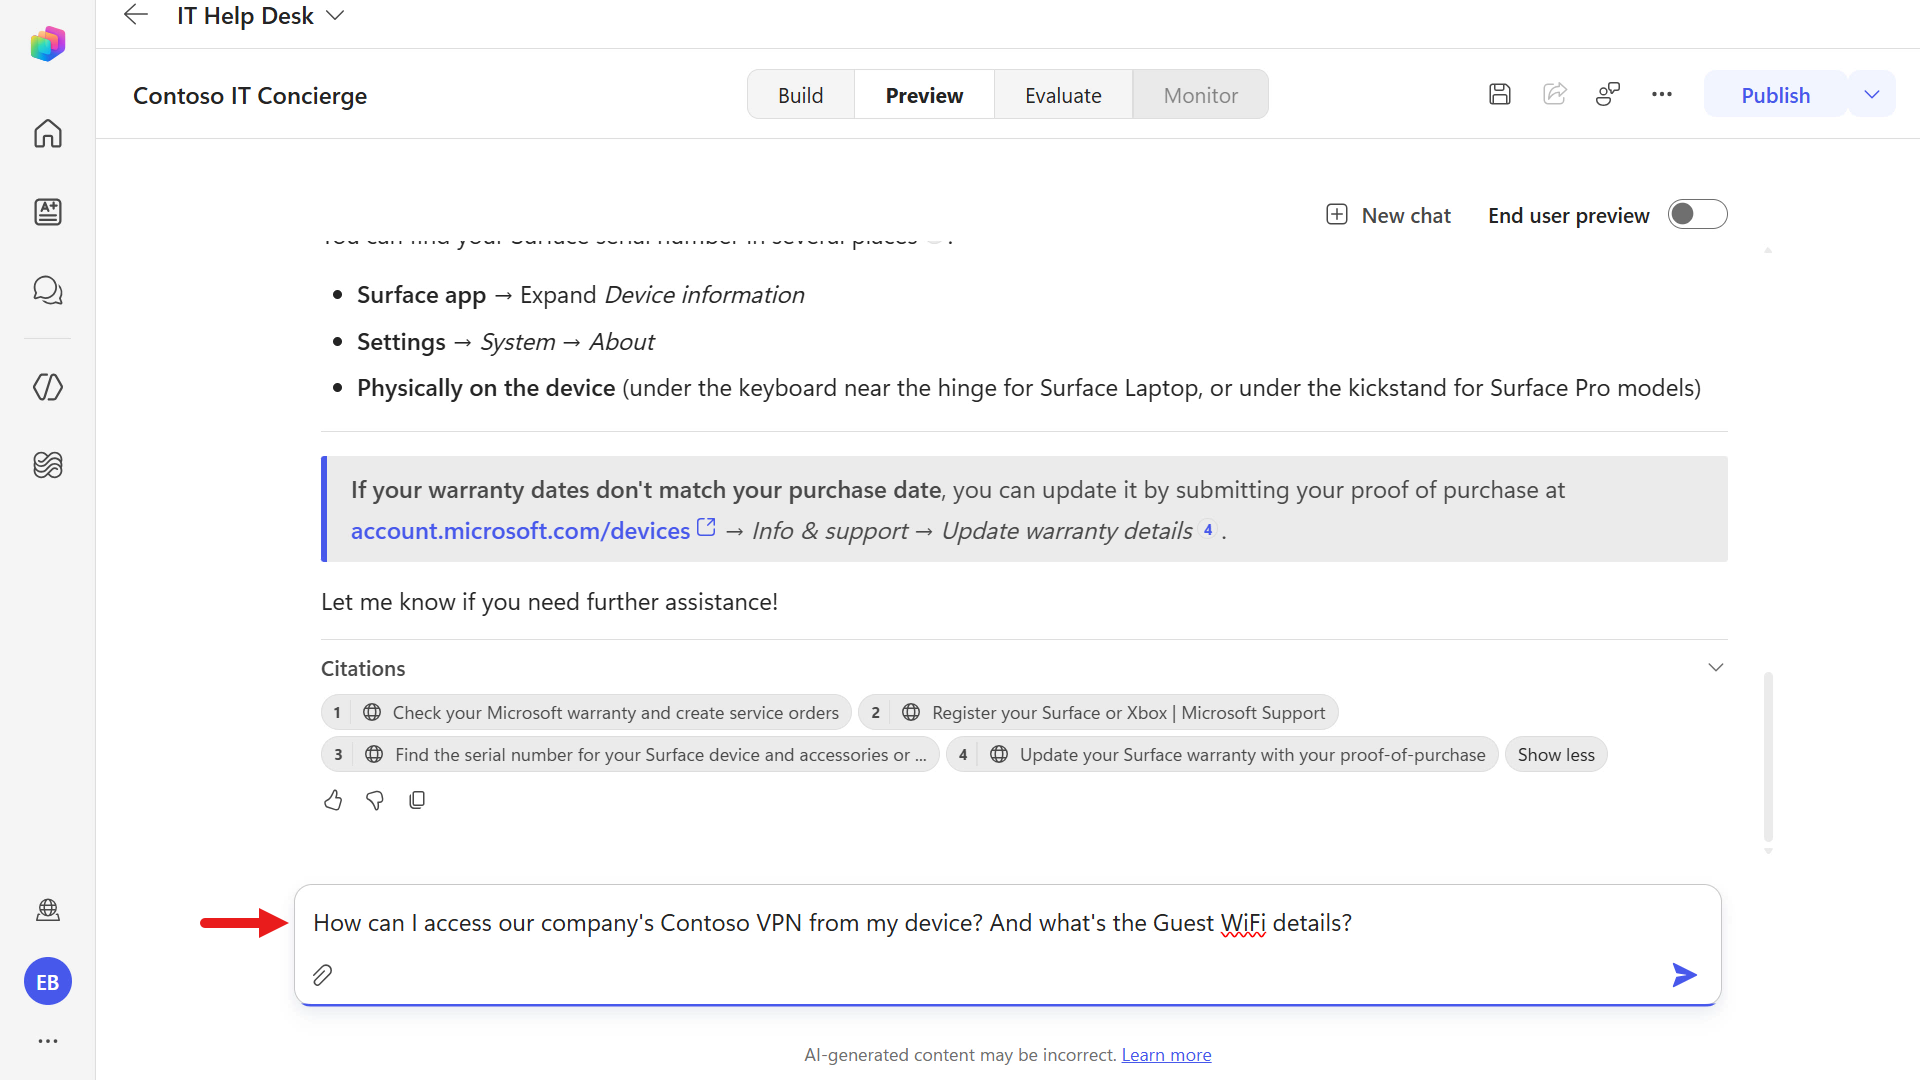Click the Surface app bullet text
Screen dimensions: 1920x1080
point(580,295)
